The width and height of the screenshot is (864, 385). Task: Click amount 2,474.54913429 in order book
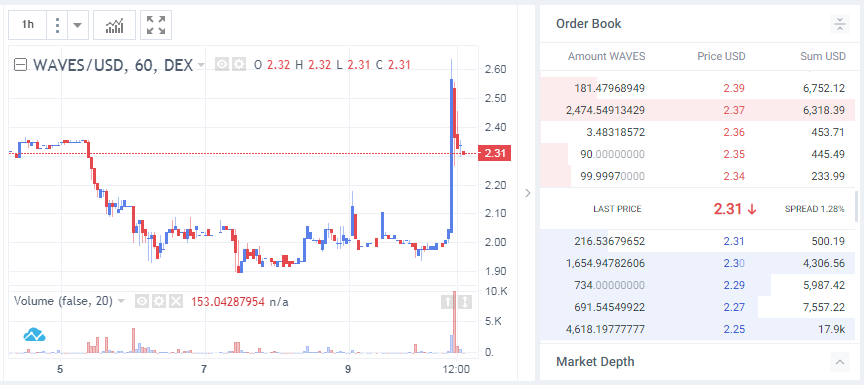(x=606, y=110)
